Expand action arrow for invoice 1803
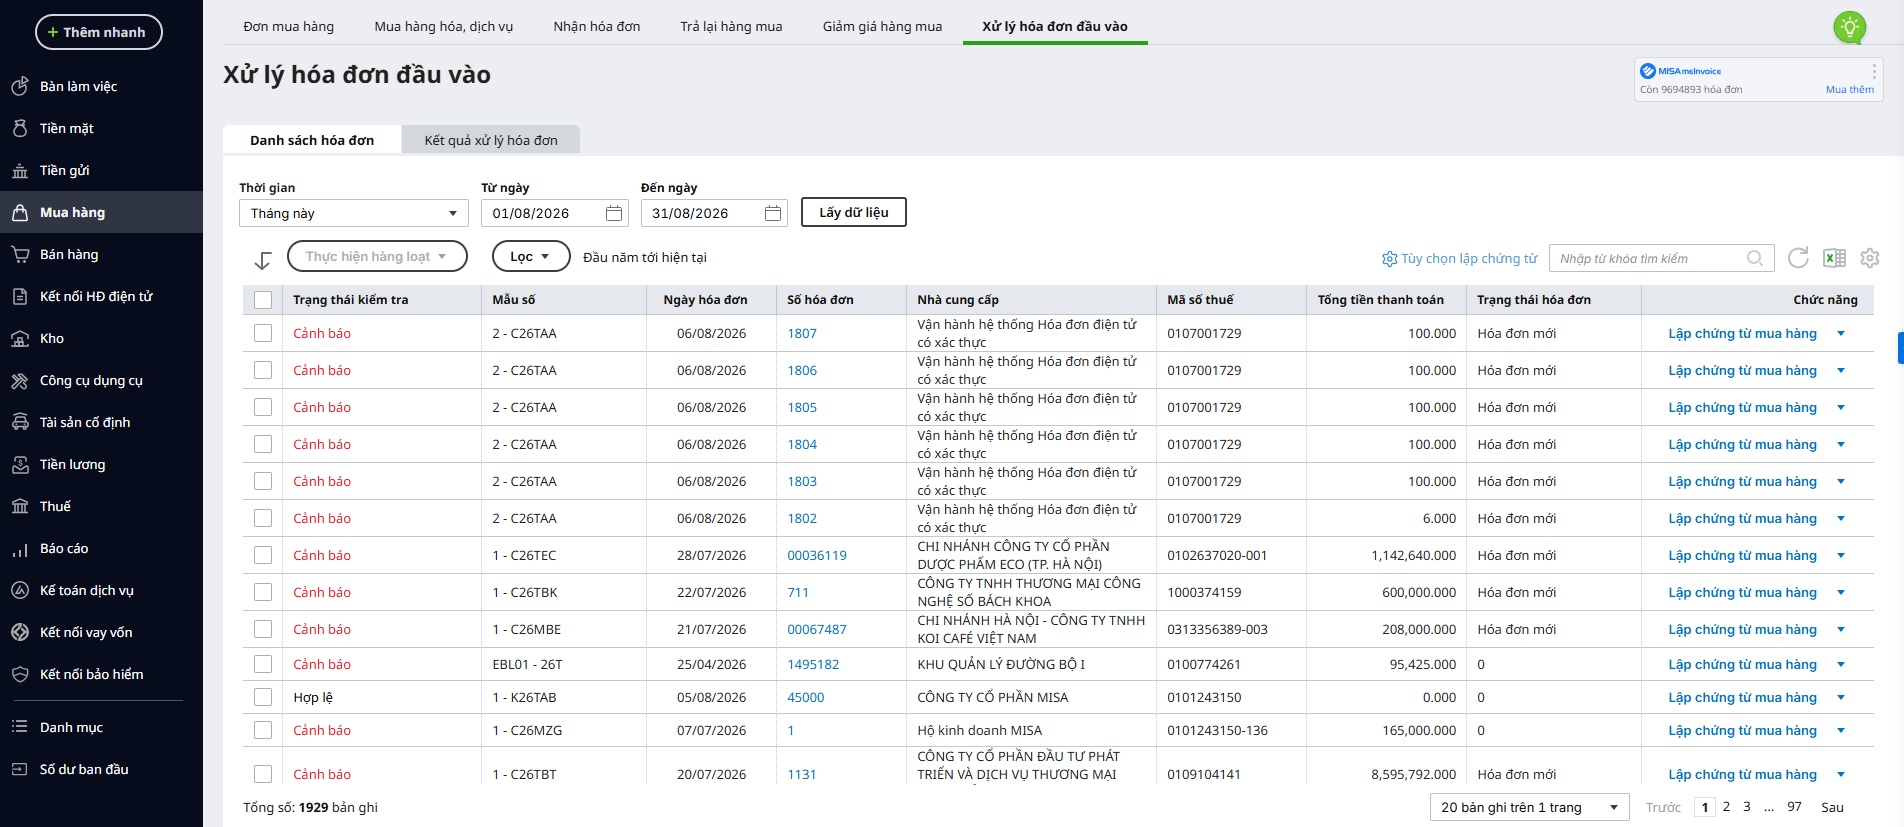The image size is (1904, 827). click(x=1841, y=481)
